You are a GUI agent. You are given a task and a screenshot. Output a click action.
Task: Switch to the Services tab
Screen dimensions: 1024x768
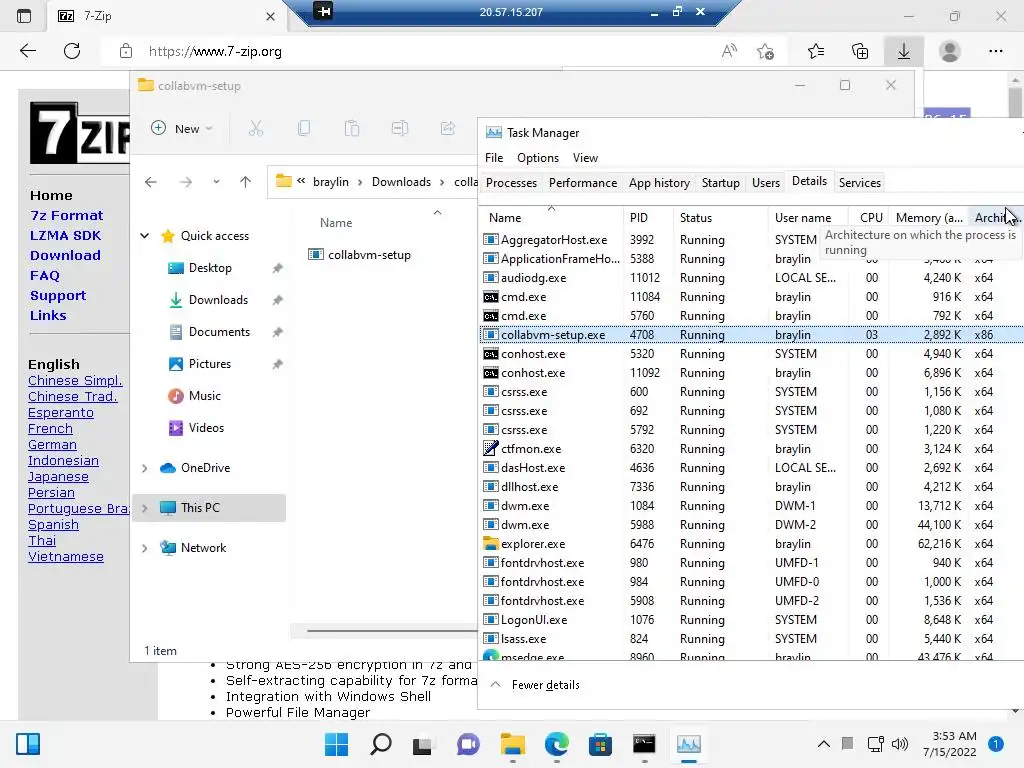[859, 183]
